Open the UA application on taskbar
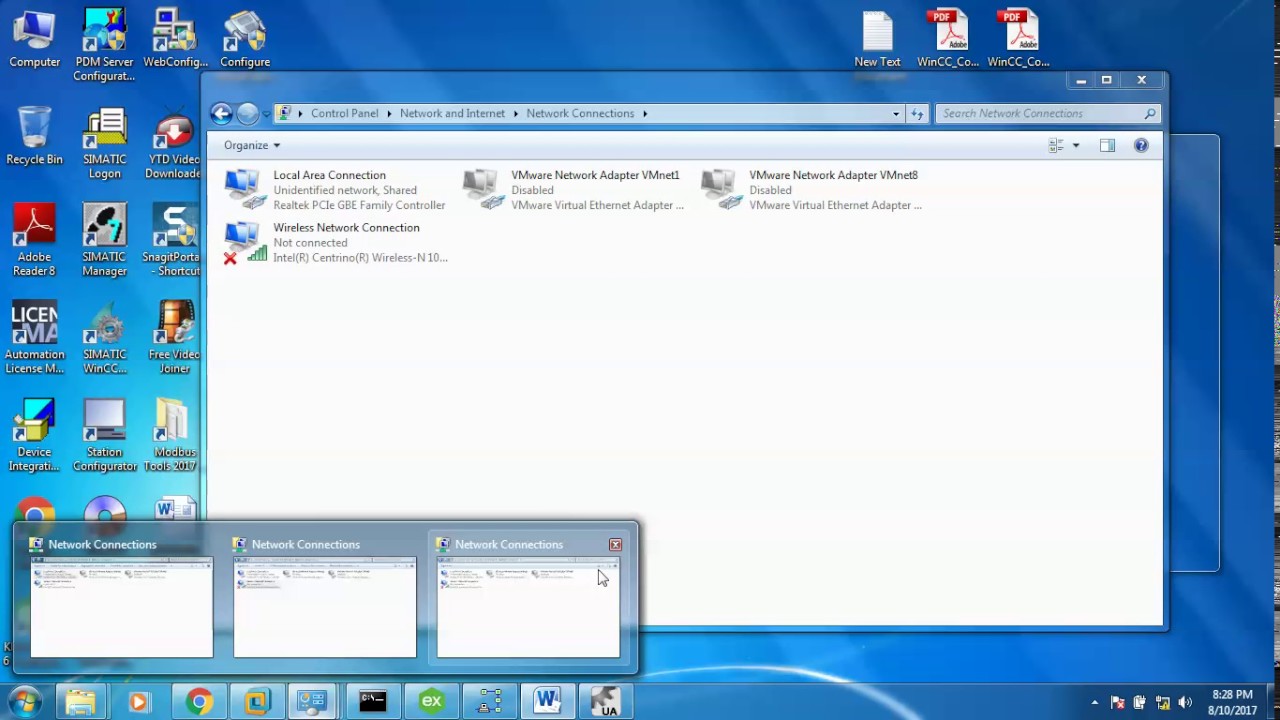The image size is (1280, 720). tap(605, 702)
